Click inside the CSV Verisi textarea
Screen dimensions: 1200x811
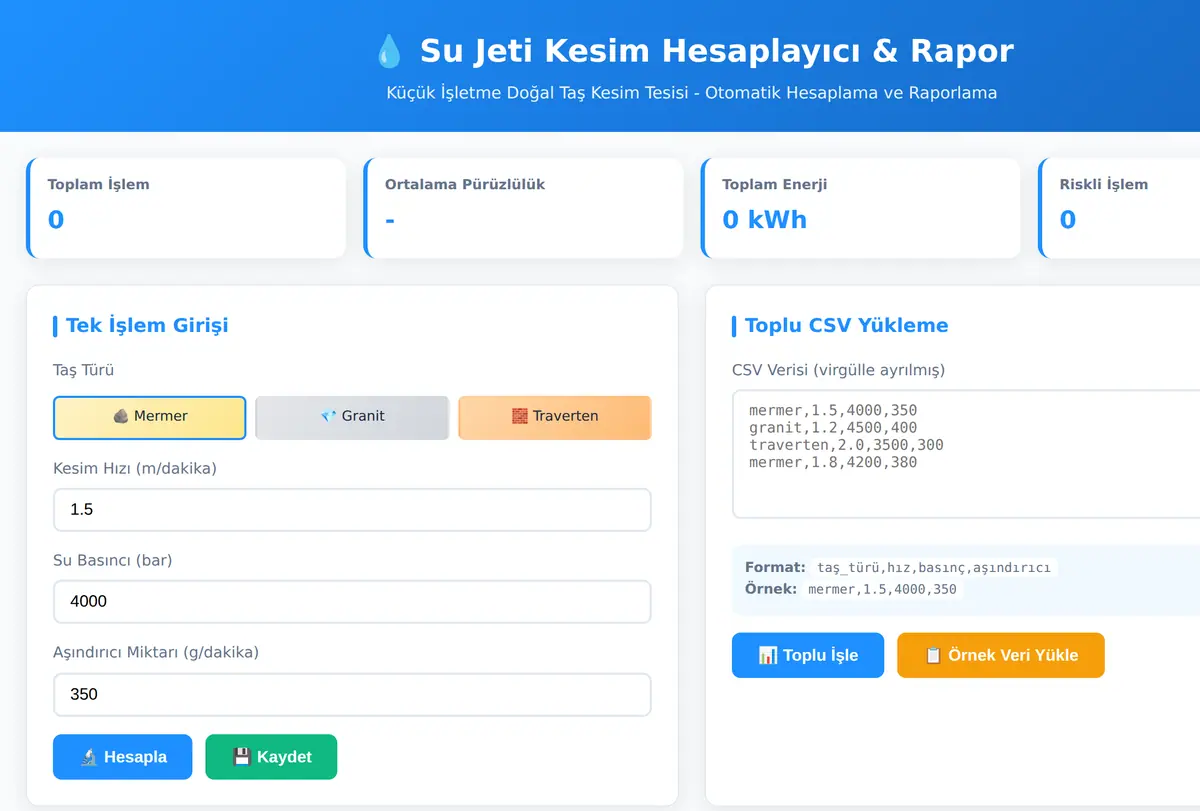tap(966, 454)
